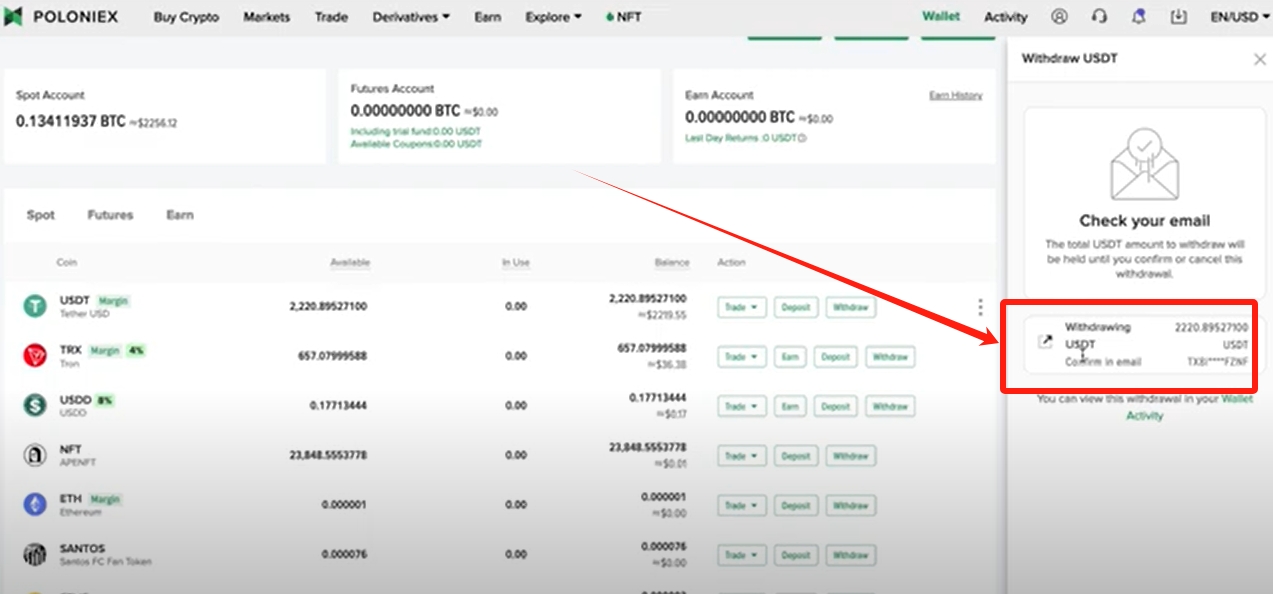Click Deposit in the NFT row

coord(796,455)
